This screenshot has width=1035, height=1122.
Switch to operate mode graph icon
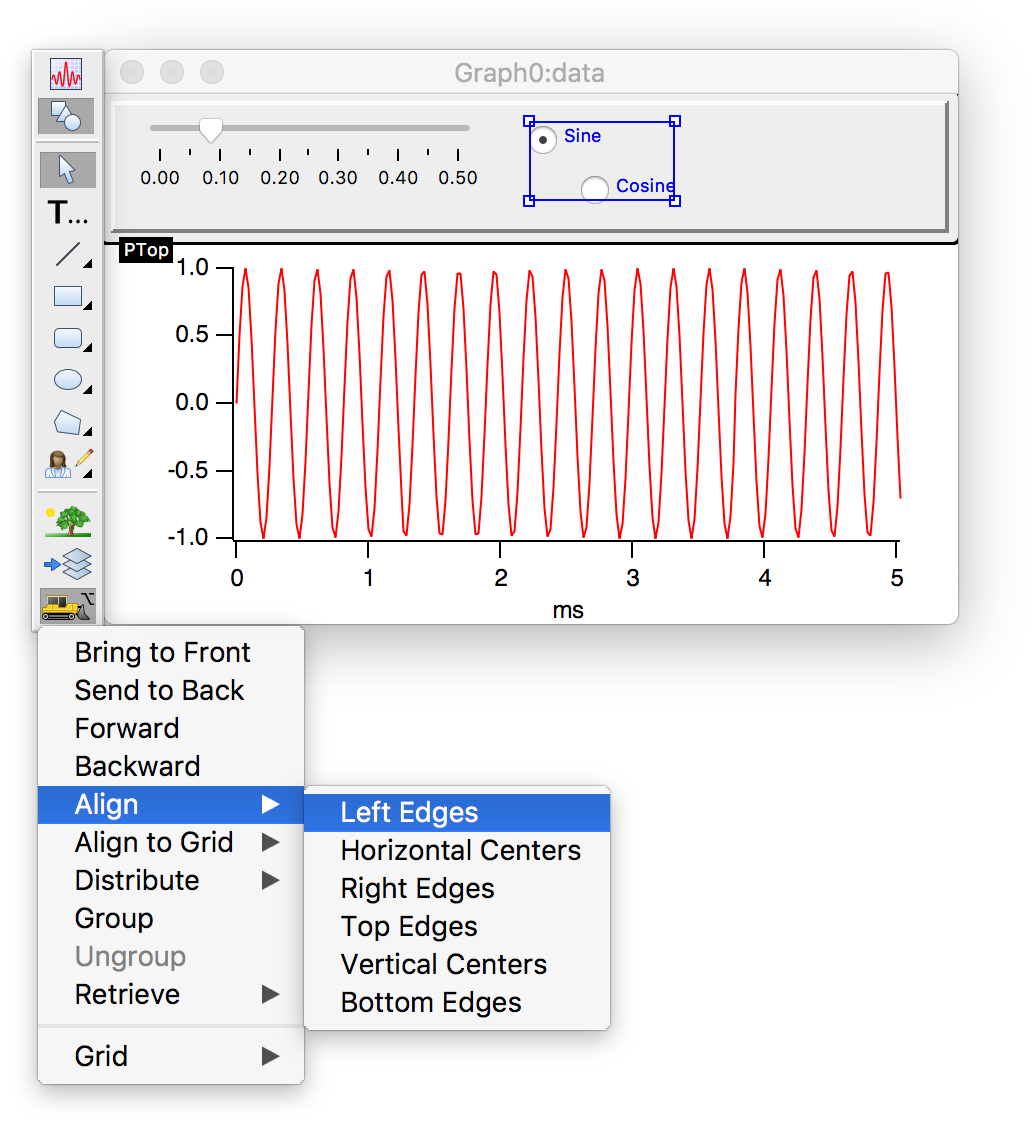66,74
